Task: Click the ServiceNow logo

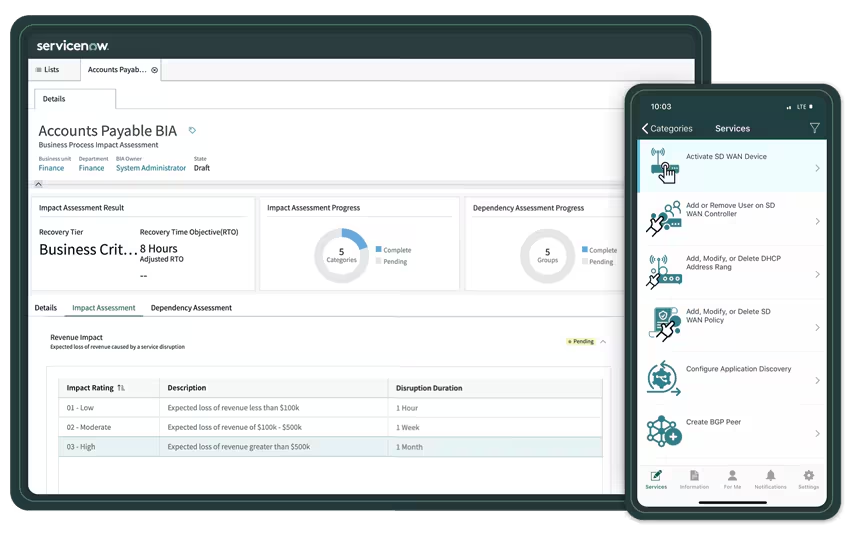Action: pyautogui.click(x=73, y=46)
